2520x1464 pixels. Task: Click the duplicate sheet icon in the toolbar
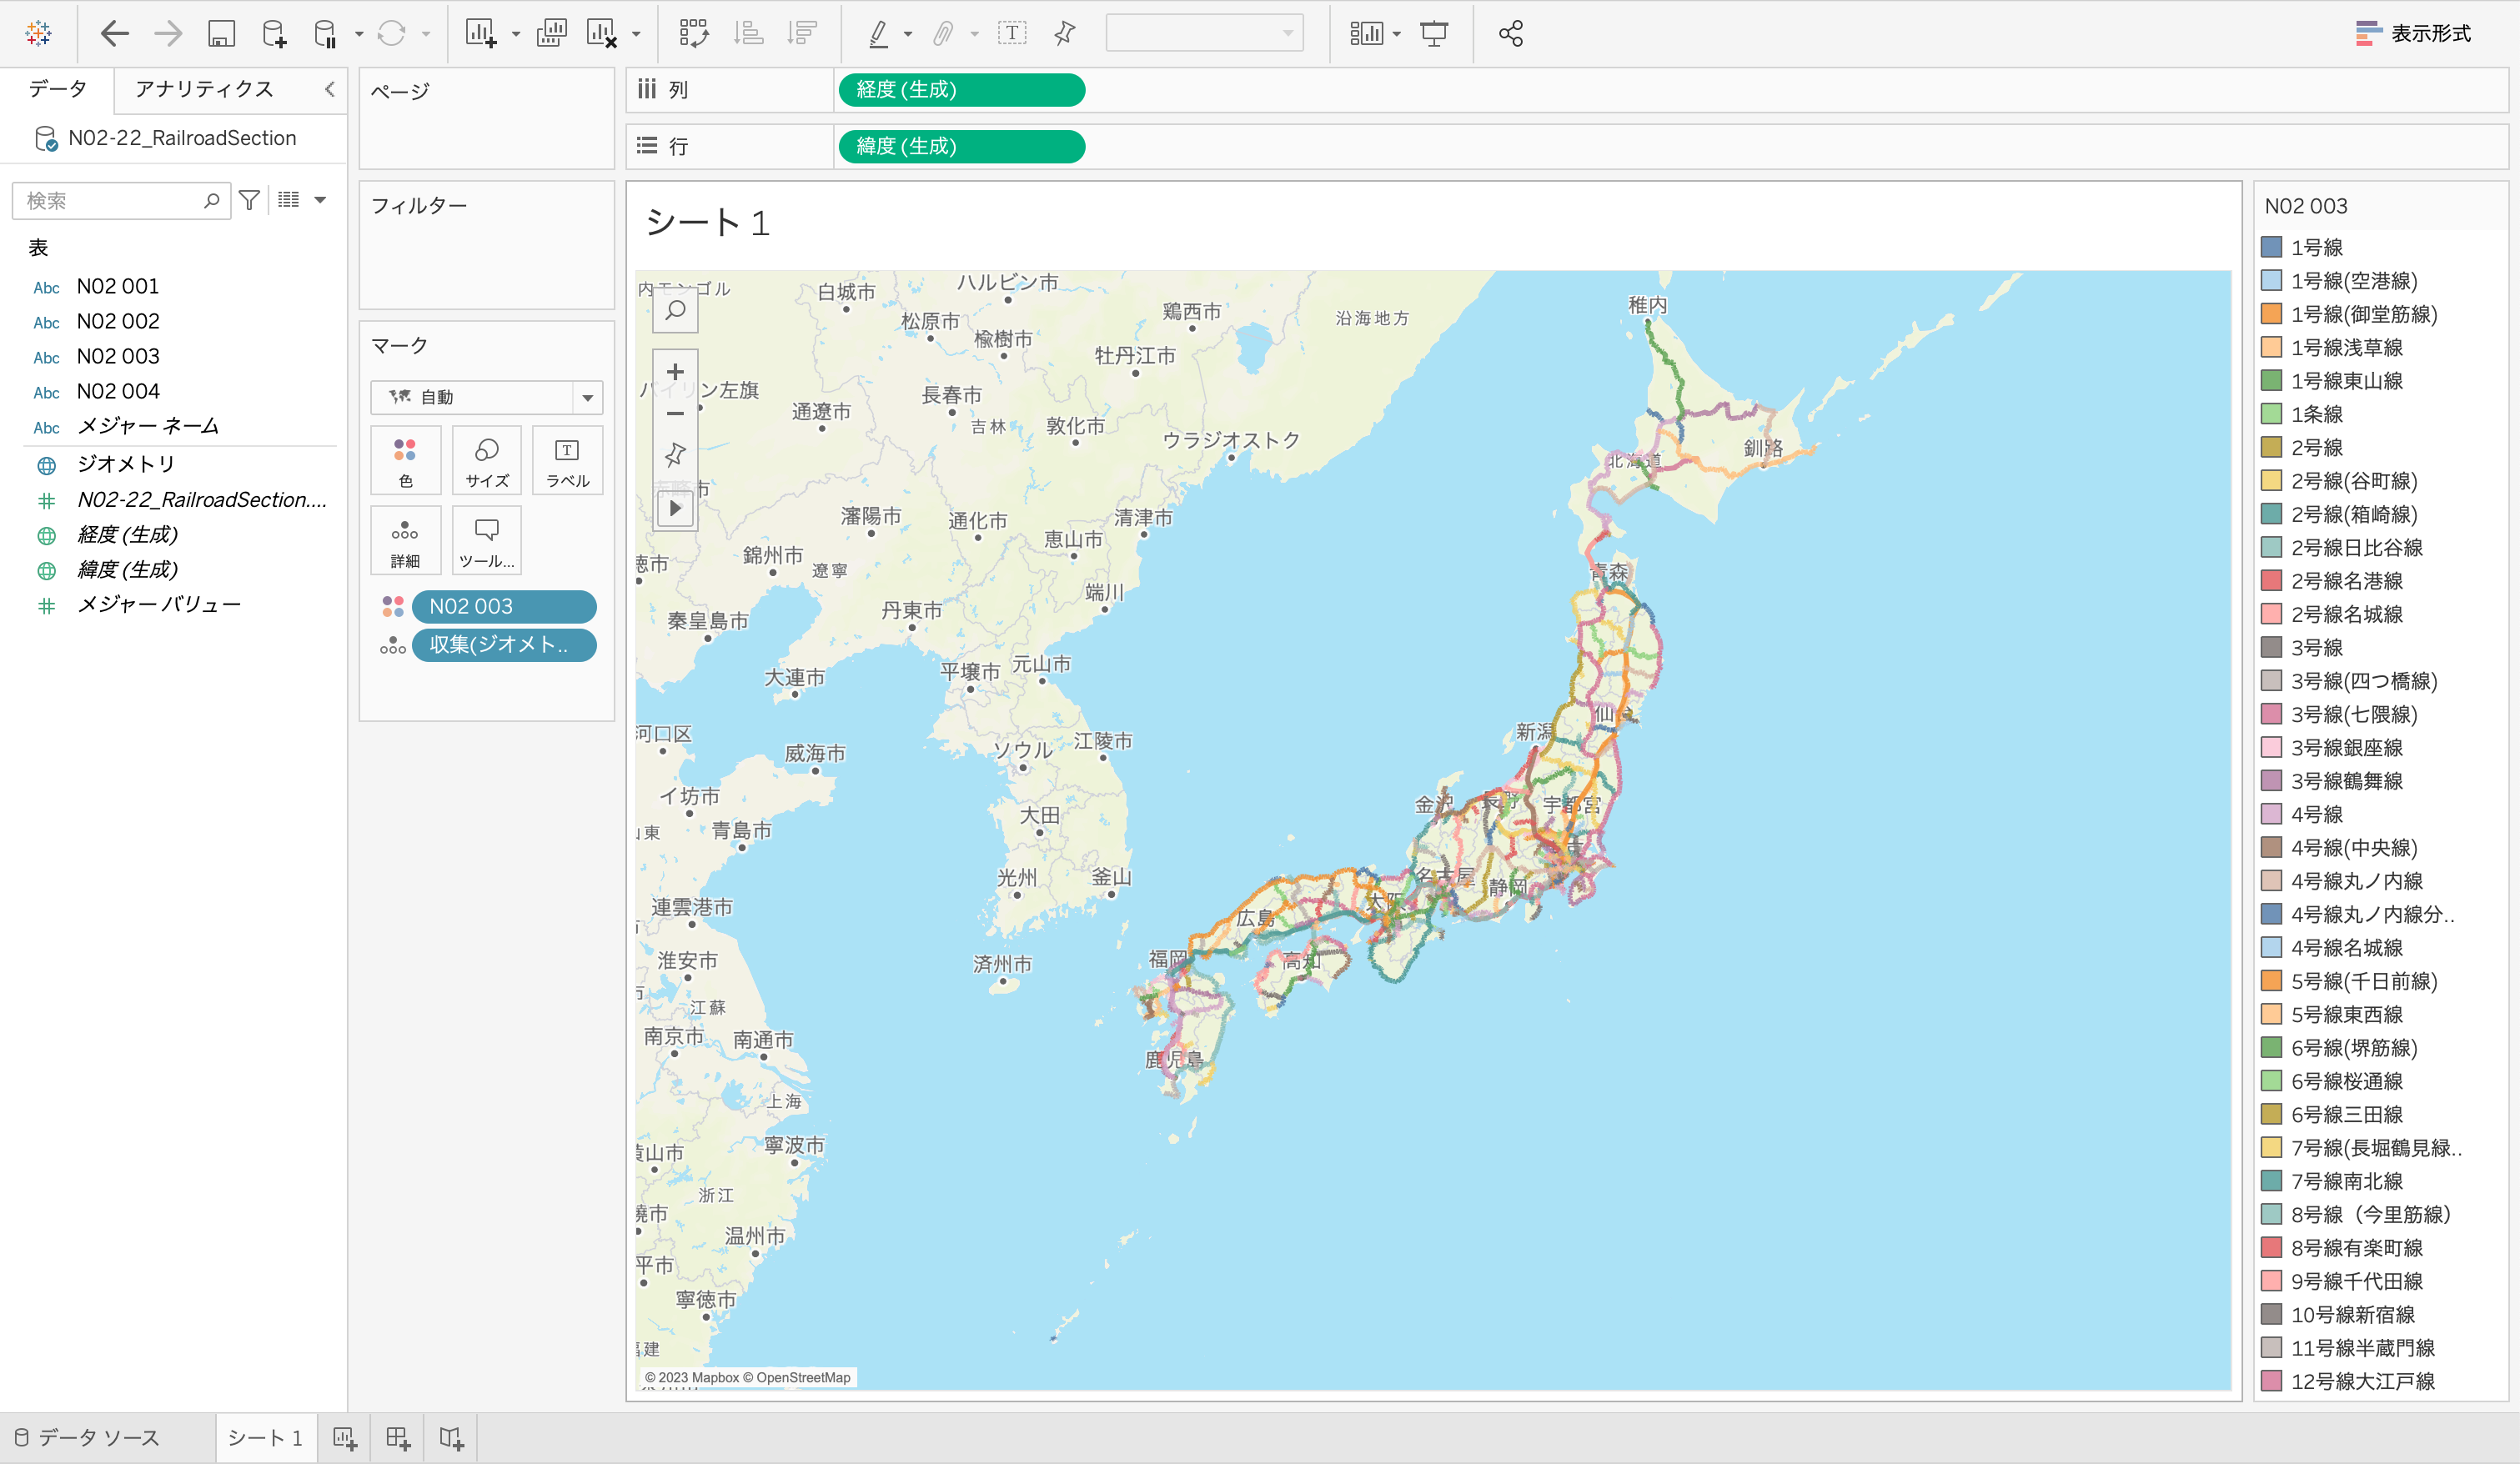tap(552, 33)
